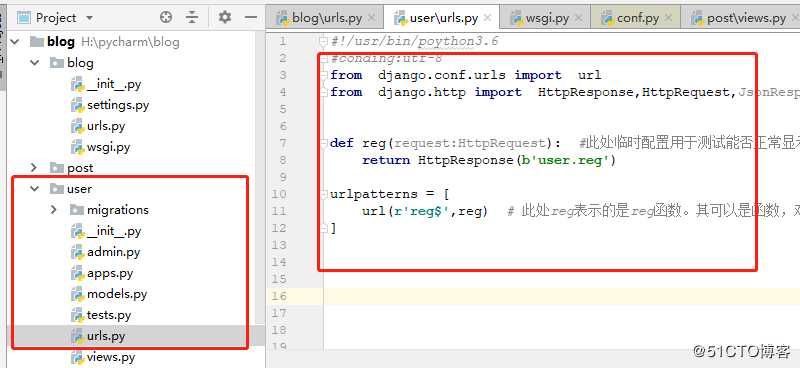Image resolution: width=800 pixels, height=368 pixels.
Task: Open apps.py in the user folder
Action: [110, 273]
